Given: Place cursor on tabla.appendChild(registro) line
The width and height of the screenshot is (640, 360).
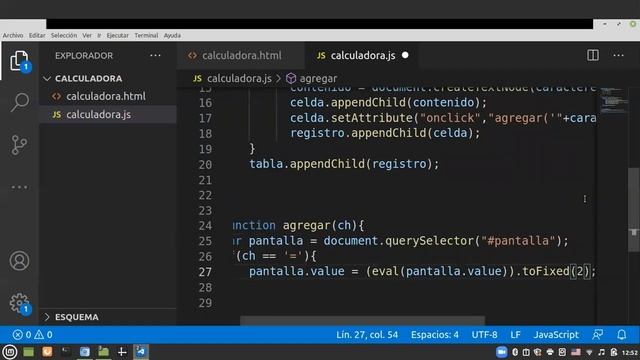Looking at the screenshot, I should click(x=344, y=164).
